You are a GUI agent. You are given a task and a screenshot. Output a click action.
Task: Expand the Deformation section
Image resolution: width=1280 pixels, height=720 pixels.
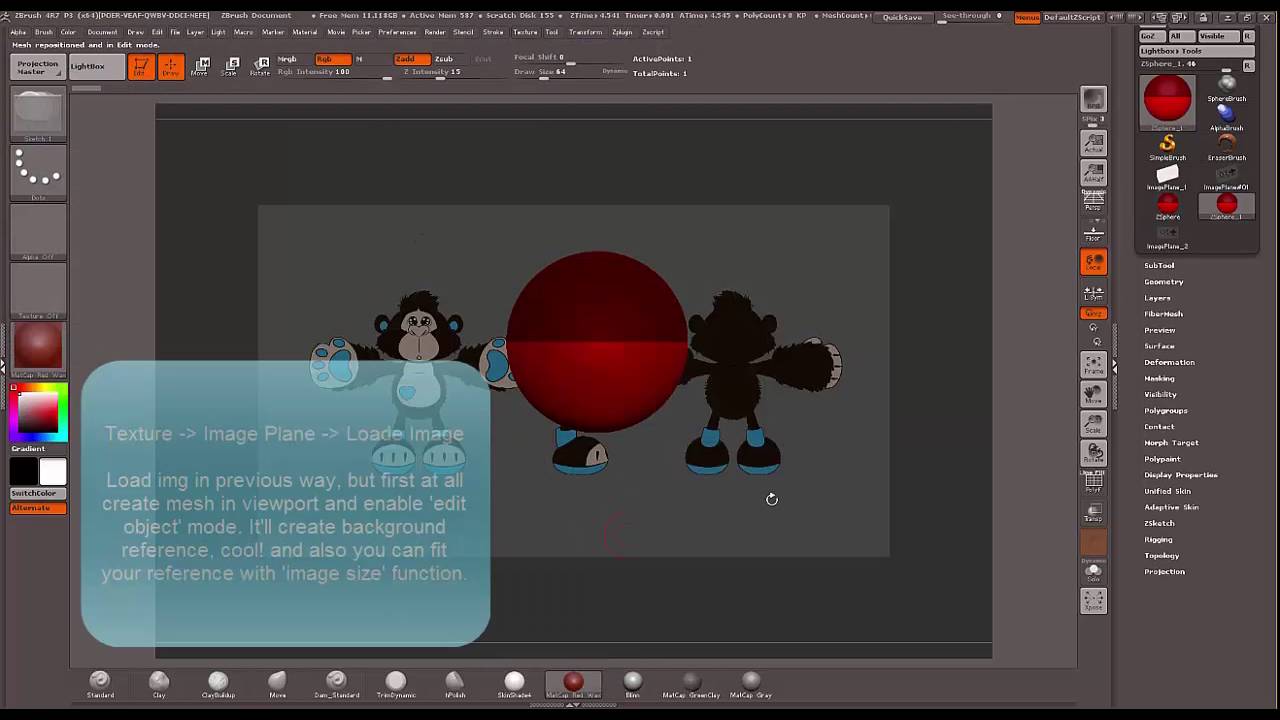click(x=1169, y=362)
